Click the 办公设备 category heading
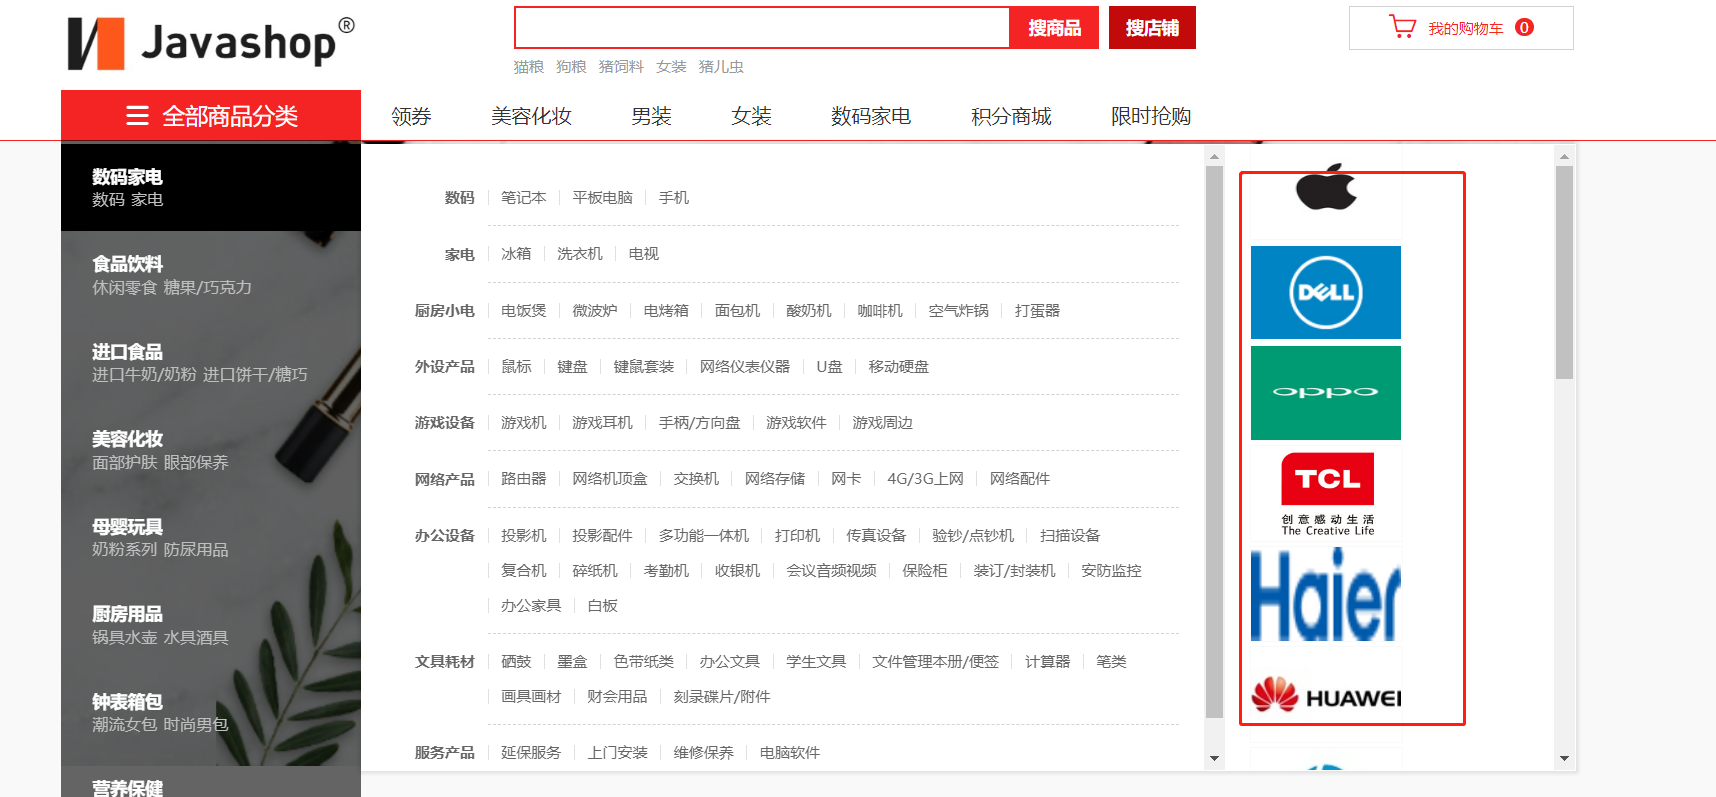Viewport: 1716px width, 797px height. tap(445, 536)
